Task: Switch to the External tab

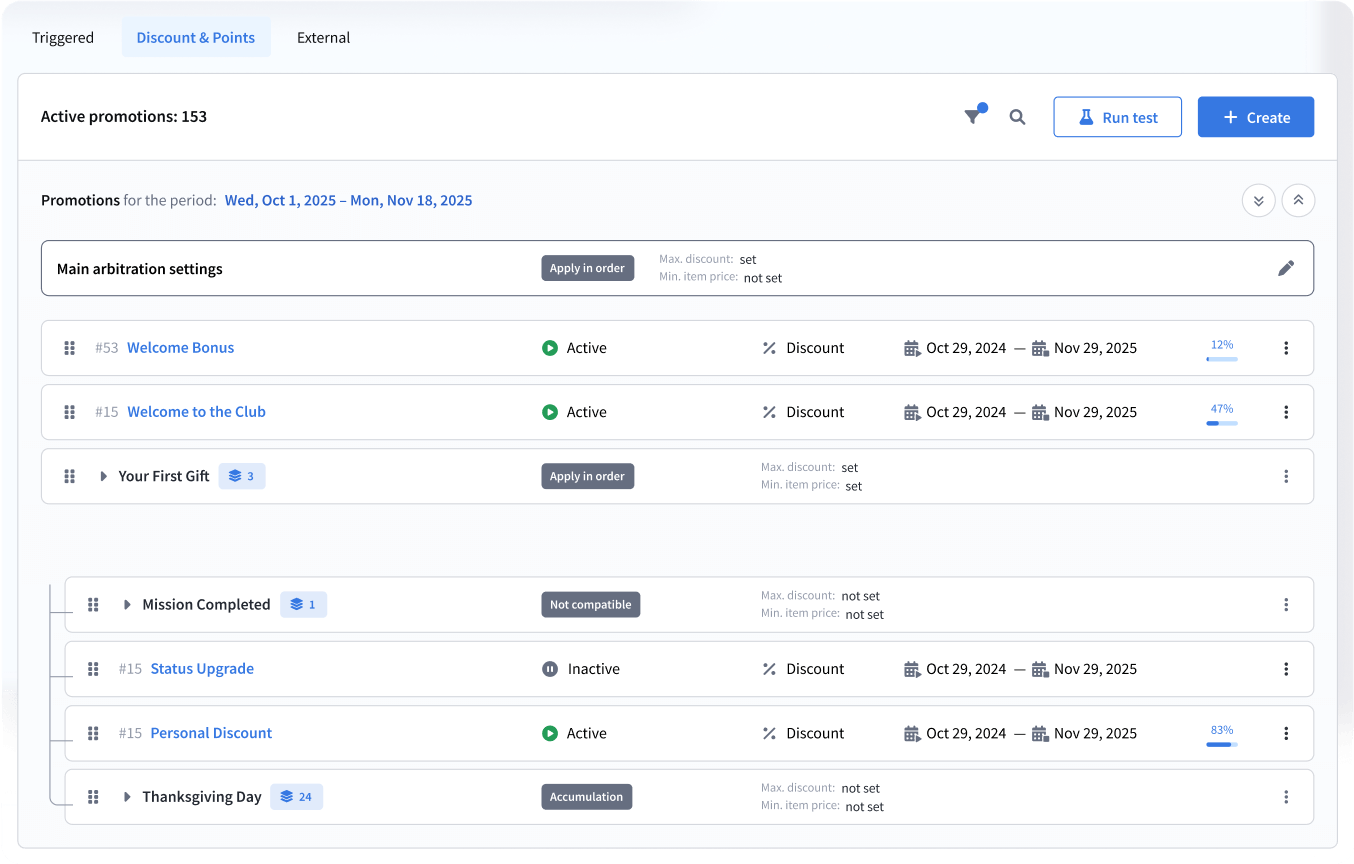Action: coord(323,38)
